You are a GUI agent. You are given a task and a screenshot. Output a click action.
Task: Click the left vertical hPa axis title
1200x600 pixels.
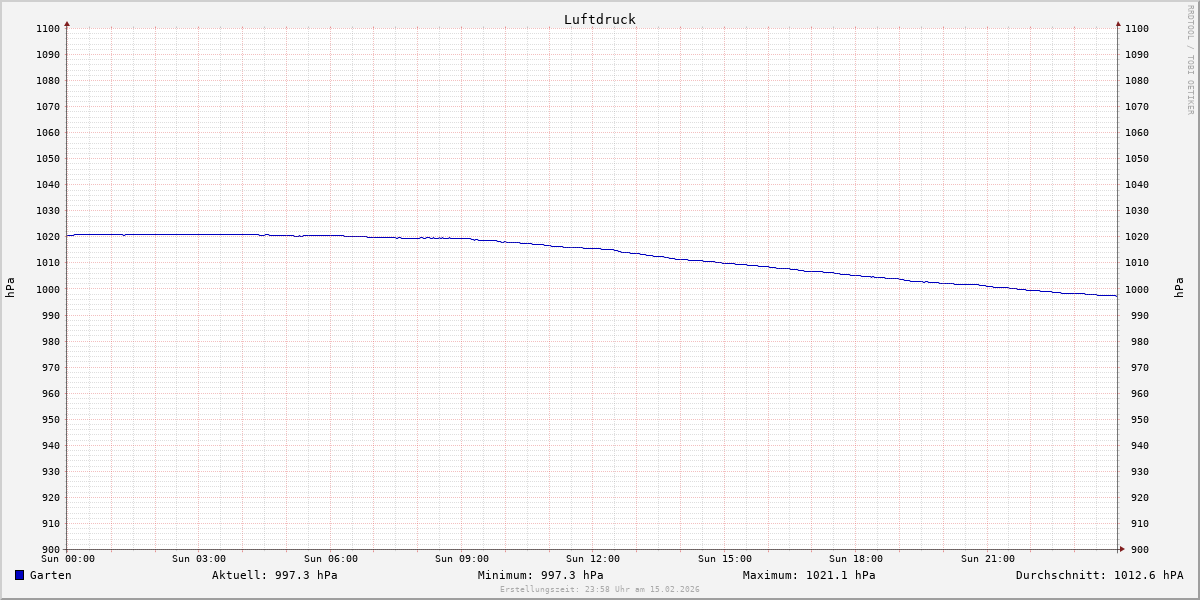(x=10, y=288)
